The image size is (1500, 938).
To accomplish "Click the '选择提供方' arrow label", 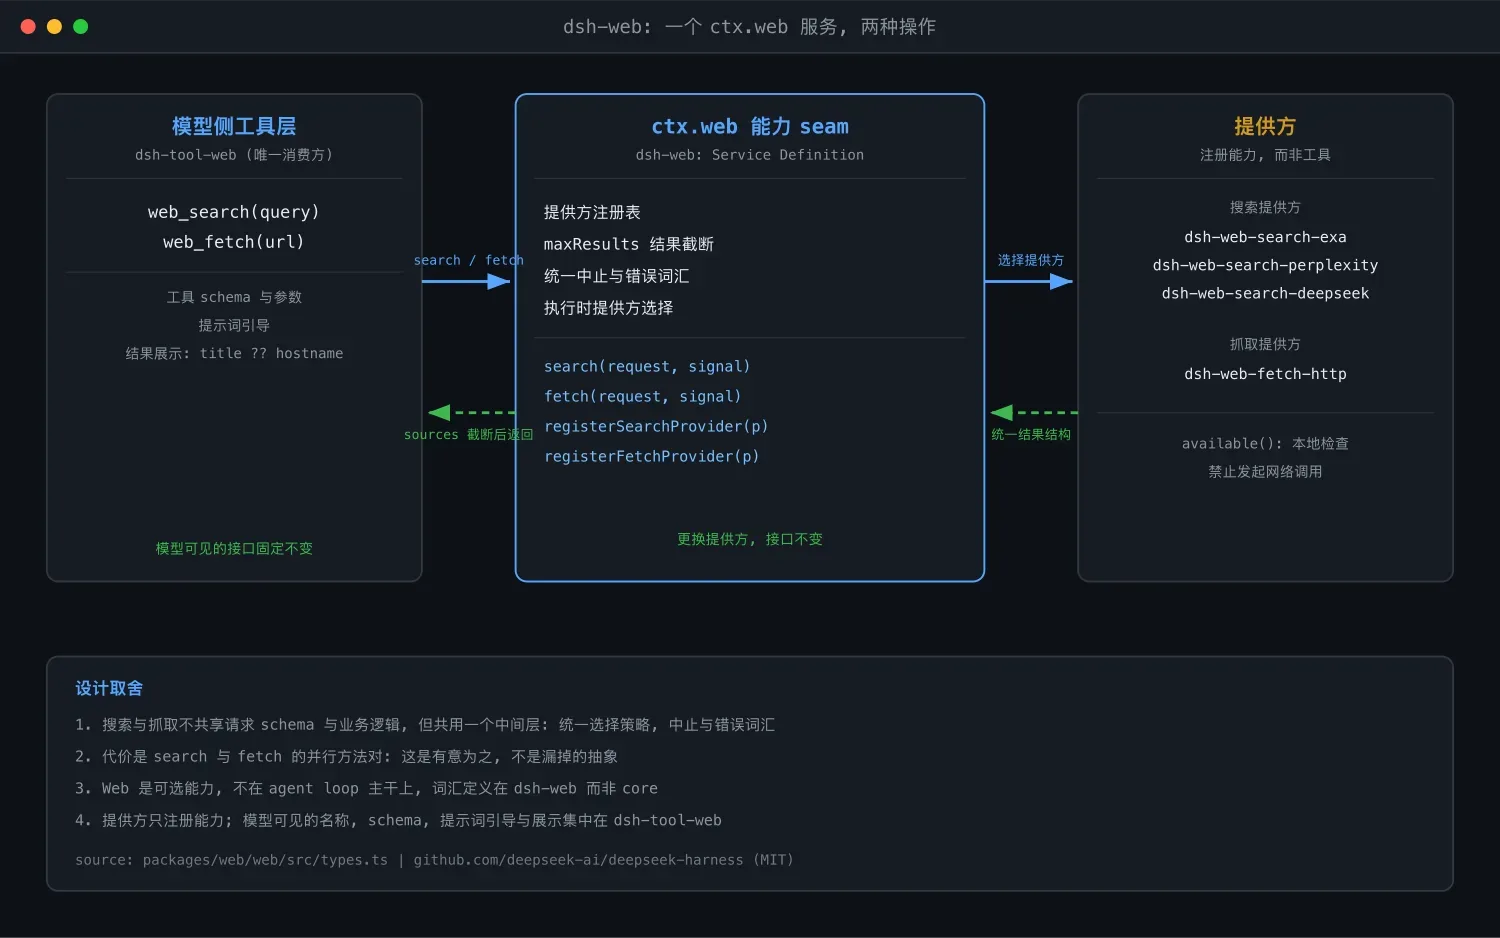I will tap(1031, 260).
